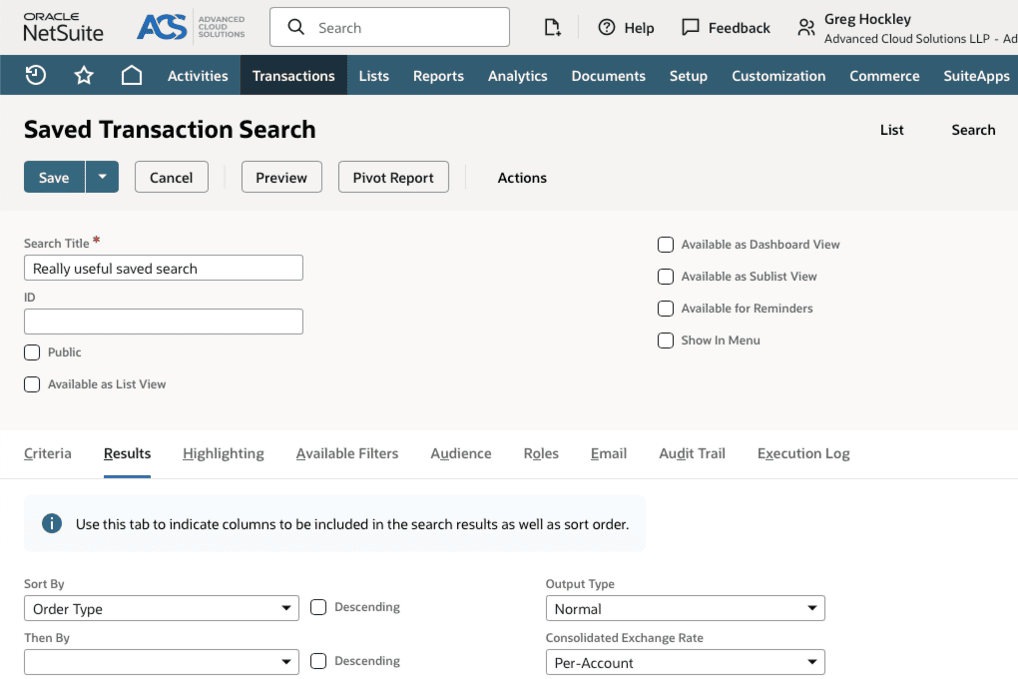This screenshot has height=679, width=1018.
Task: Open the Analytics menu
Action: (x=517, y=75)
